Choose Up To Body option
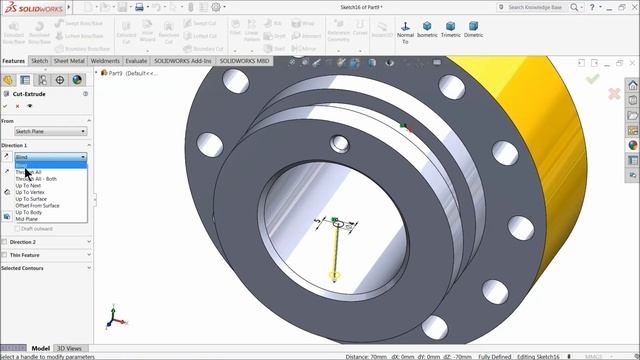 (x=29, y=213)
